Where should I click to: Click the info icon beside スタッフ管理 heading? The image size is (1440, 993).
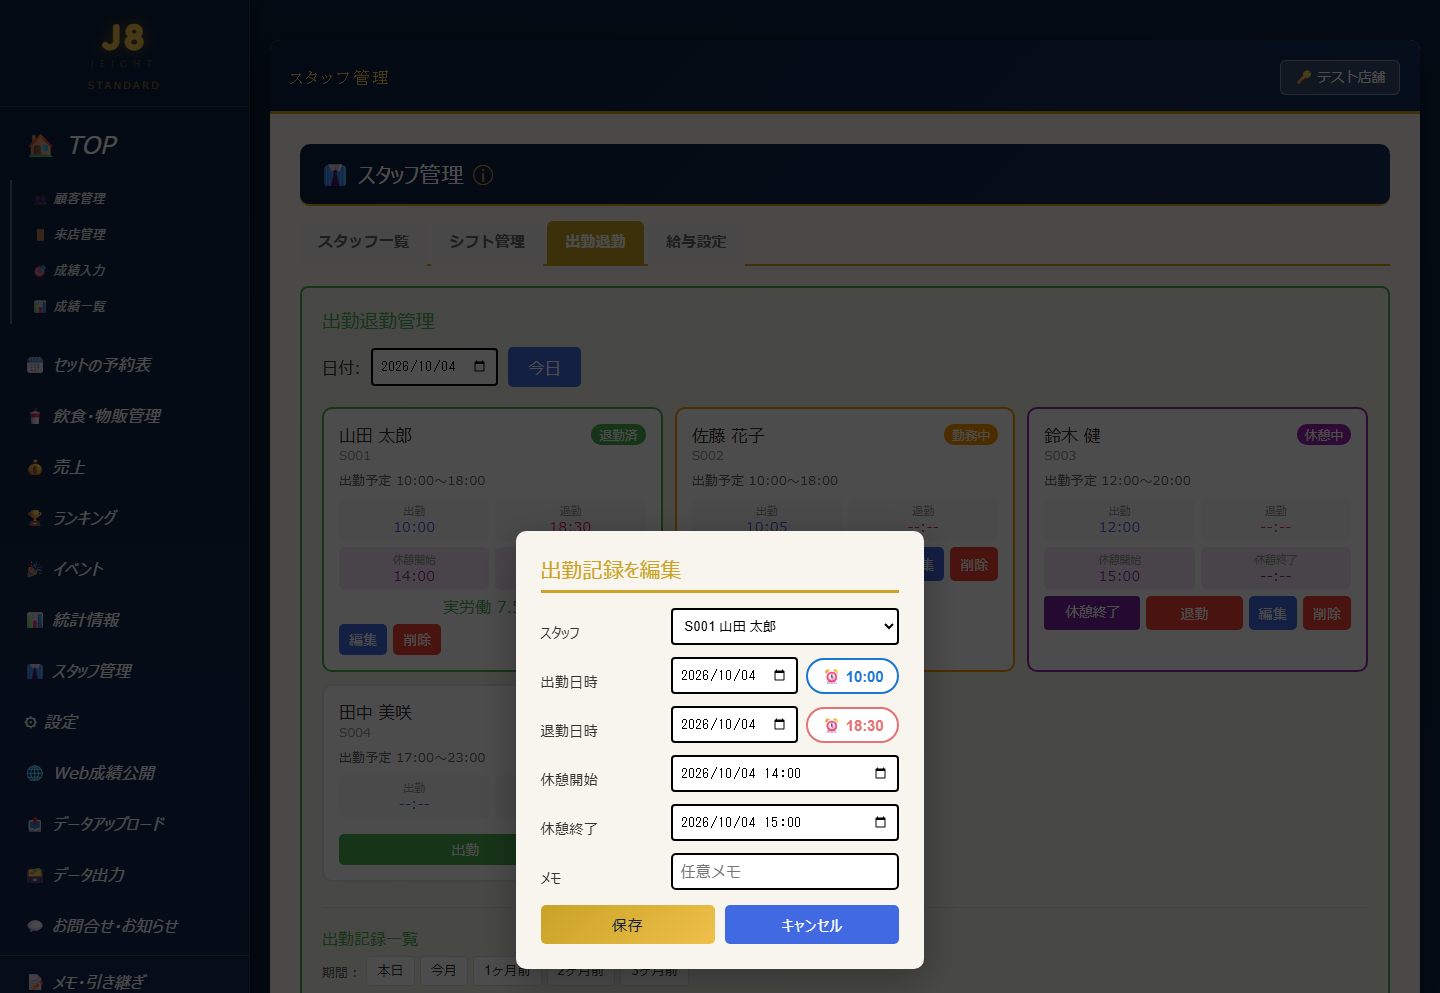483,175
